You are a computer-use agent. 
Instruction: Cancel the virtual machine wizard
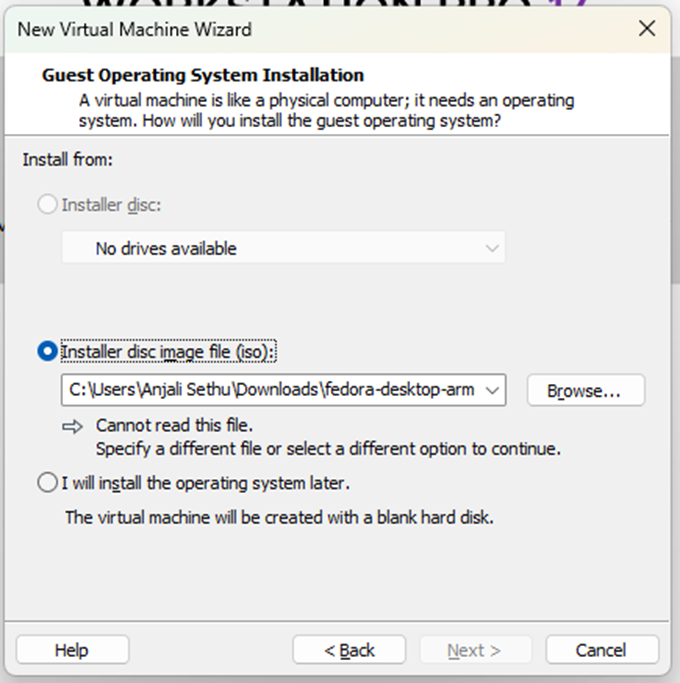[601, 650]
